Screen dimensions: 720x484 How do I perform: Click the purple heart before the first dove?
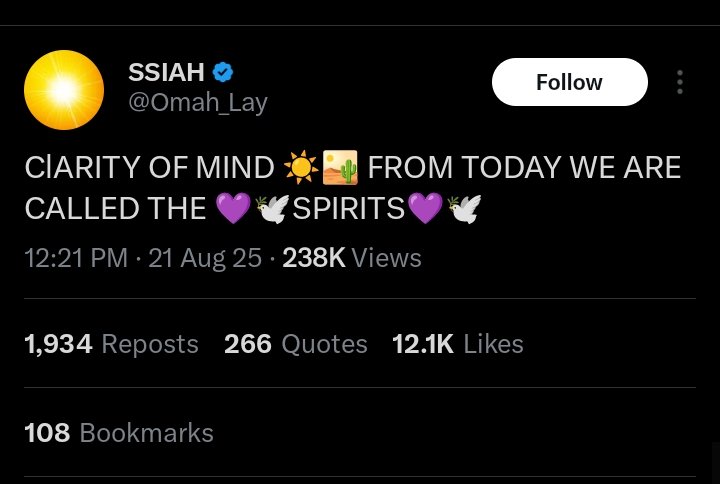coord(232,208)
